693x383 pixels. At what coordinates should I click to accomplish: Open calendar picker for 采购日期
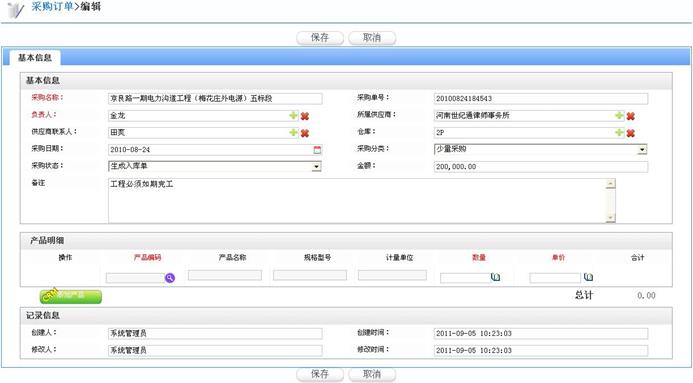coord(317,150)
